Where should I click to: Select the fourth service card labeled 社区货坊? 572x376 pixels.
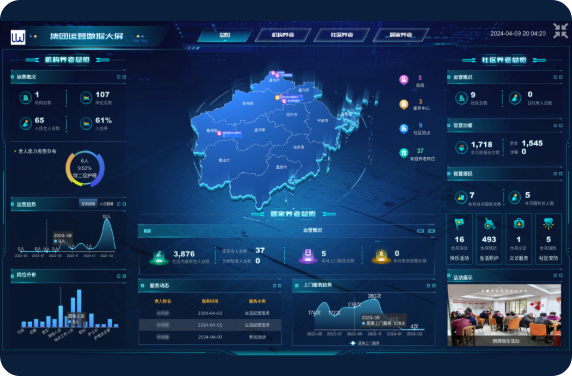tap(548, 239)
